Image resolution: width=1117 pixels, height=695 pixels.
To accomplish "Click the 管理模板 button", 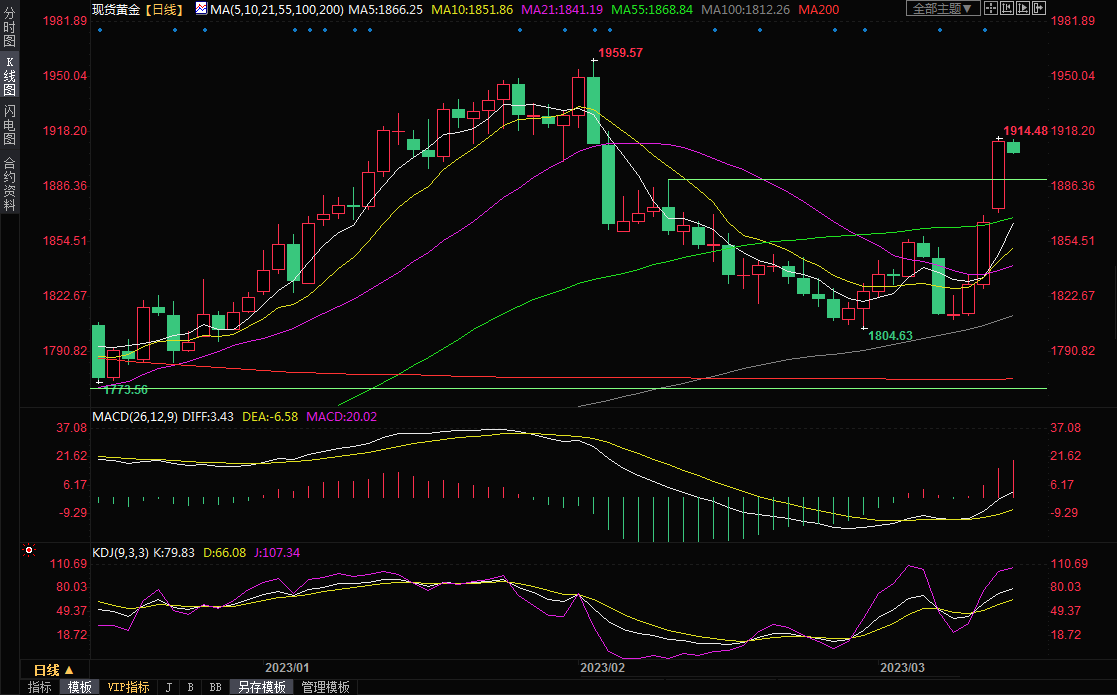I will 326,687.
